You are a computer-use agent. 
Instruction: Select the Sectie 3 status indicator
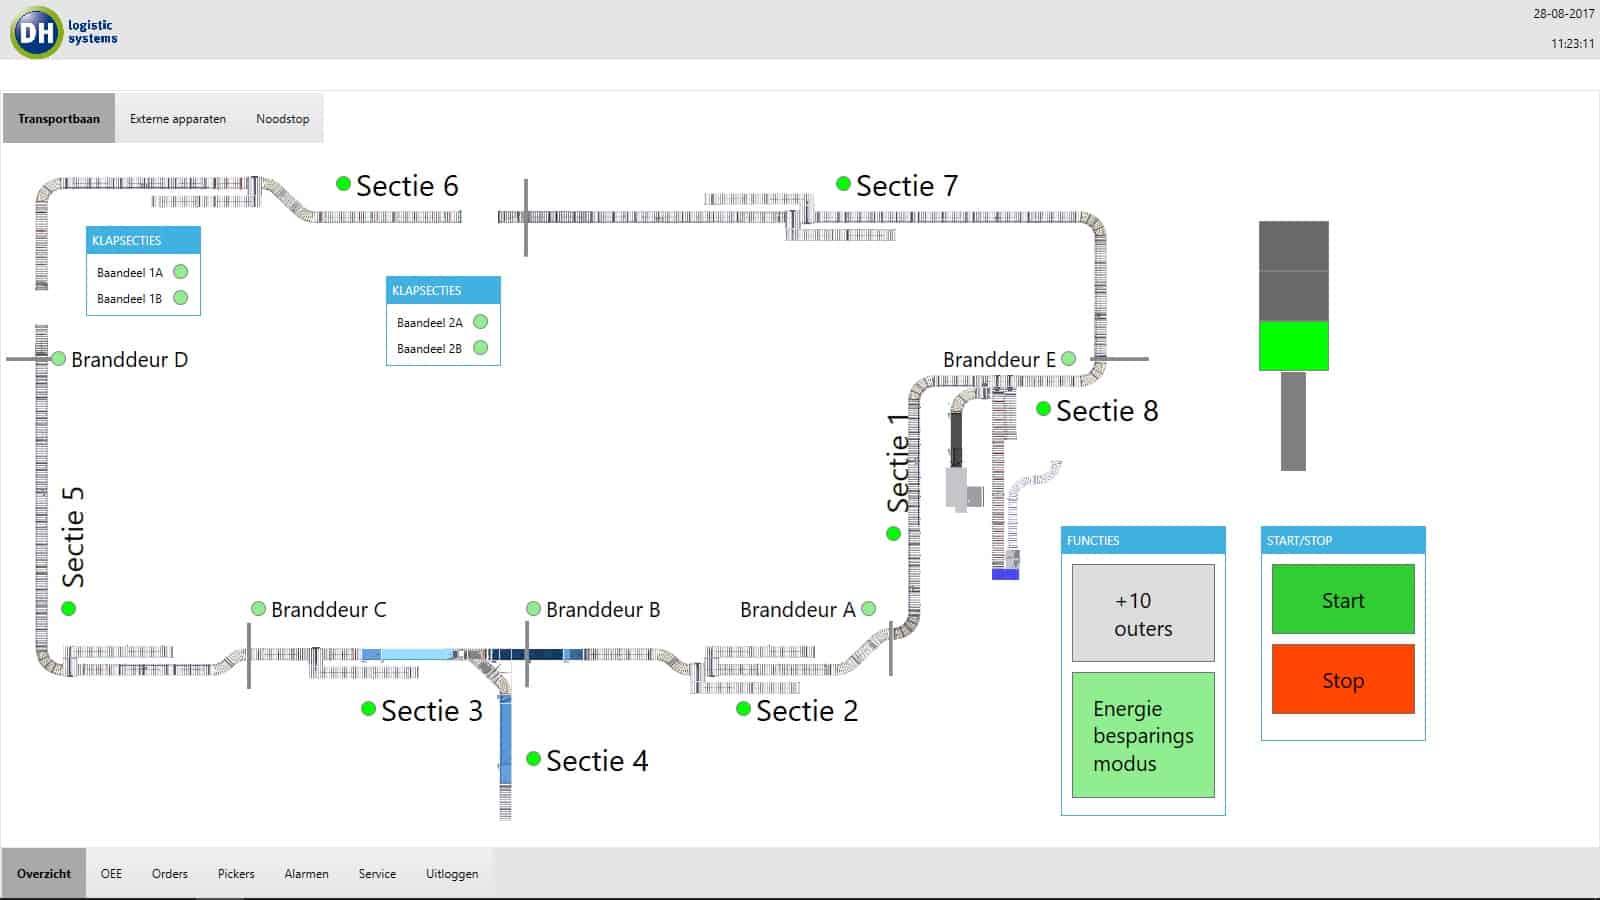point(368,709)
